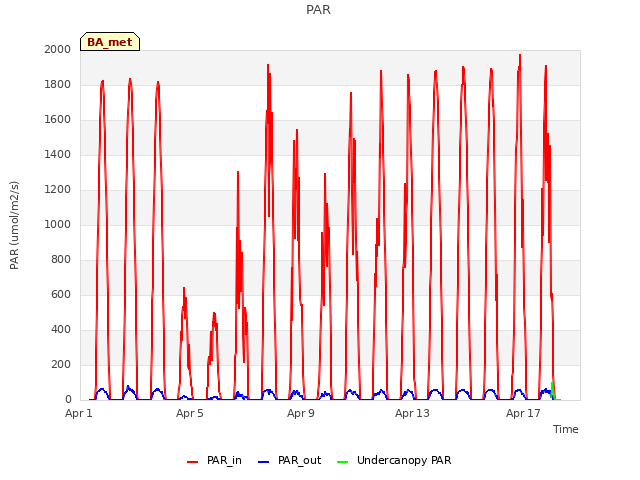Click the Apr 9 x-axis label

[x=301, y=413]
